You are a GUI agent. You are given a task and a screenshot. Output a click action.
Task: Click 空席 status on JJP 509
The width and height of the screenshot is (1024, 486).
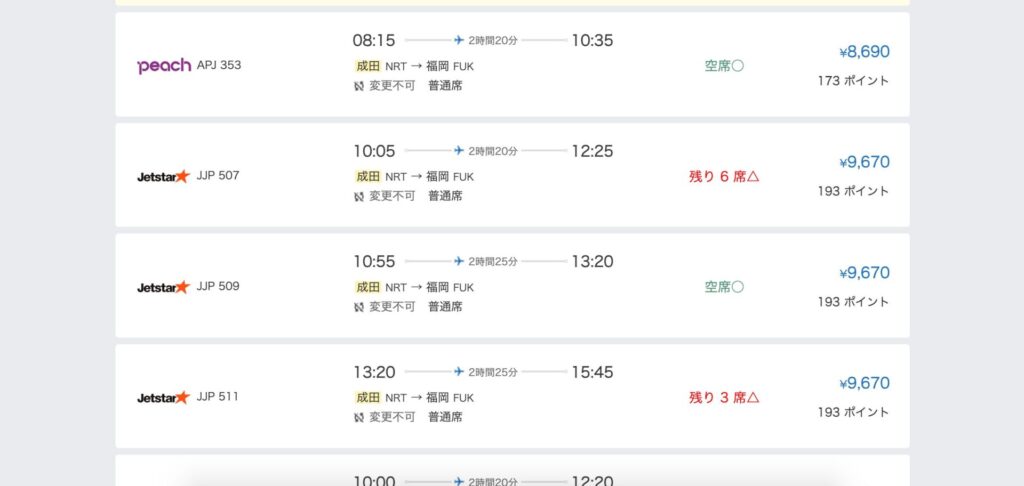(724, 287)
